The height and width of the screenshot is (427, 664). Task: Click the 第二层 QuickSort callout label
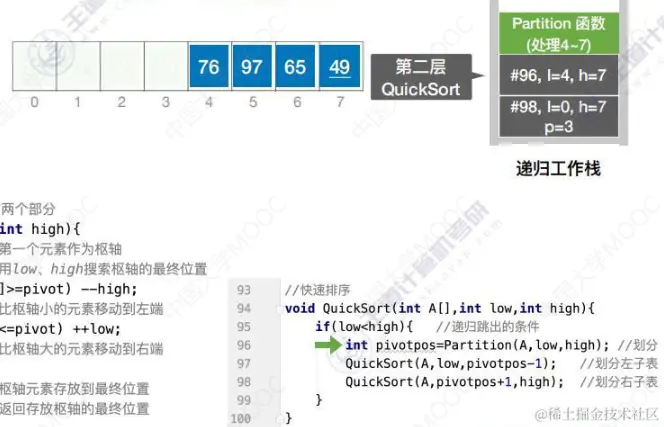(421, 77)
